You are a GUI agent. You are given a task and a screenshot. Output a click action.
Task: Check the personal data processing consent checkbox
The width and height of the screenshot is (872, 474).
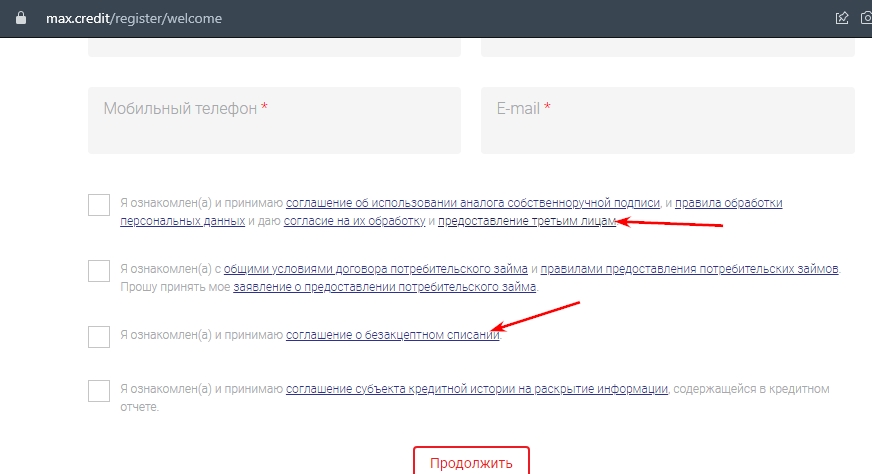pos(99,206)
